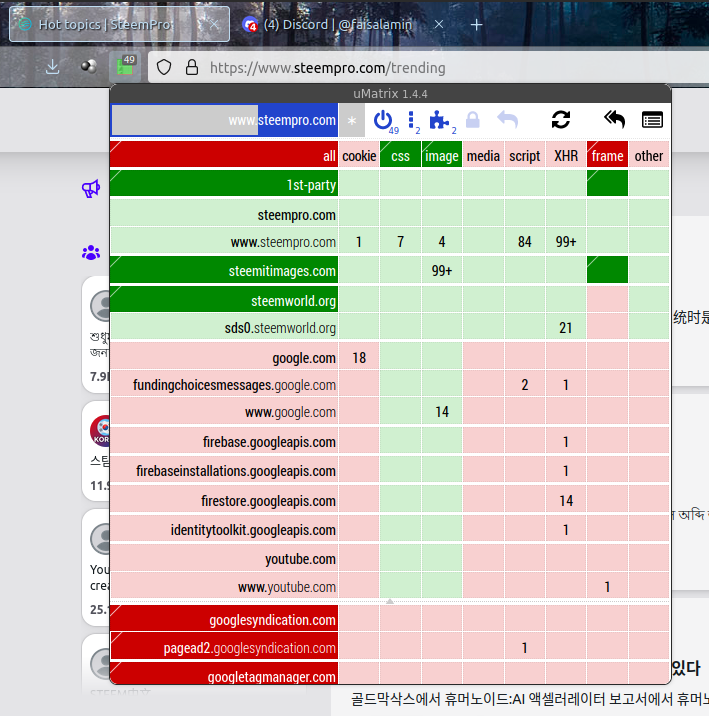Open a new browser tab
The image size is (709, 716).
pos(476,25)
